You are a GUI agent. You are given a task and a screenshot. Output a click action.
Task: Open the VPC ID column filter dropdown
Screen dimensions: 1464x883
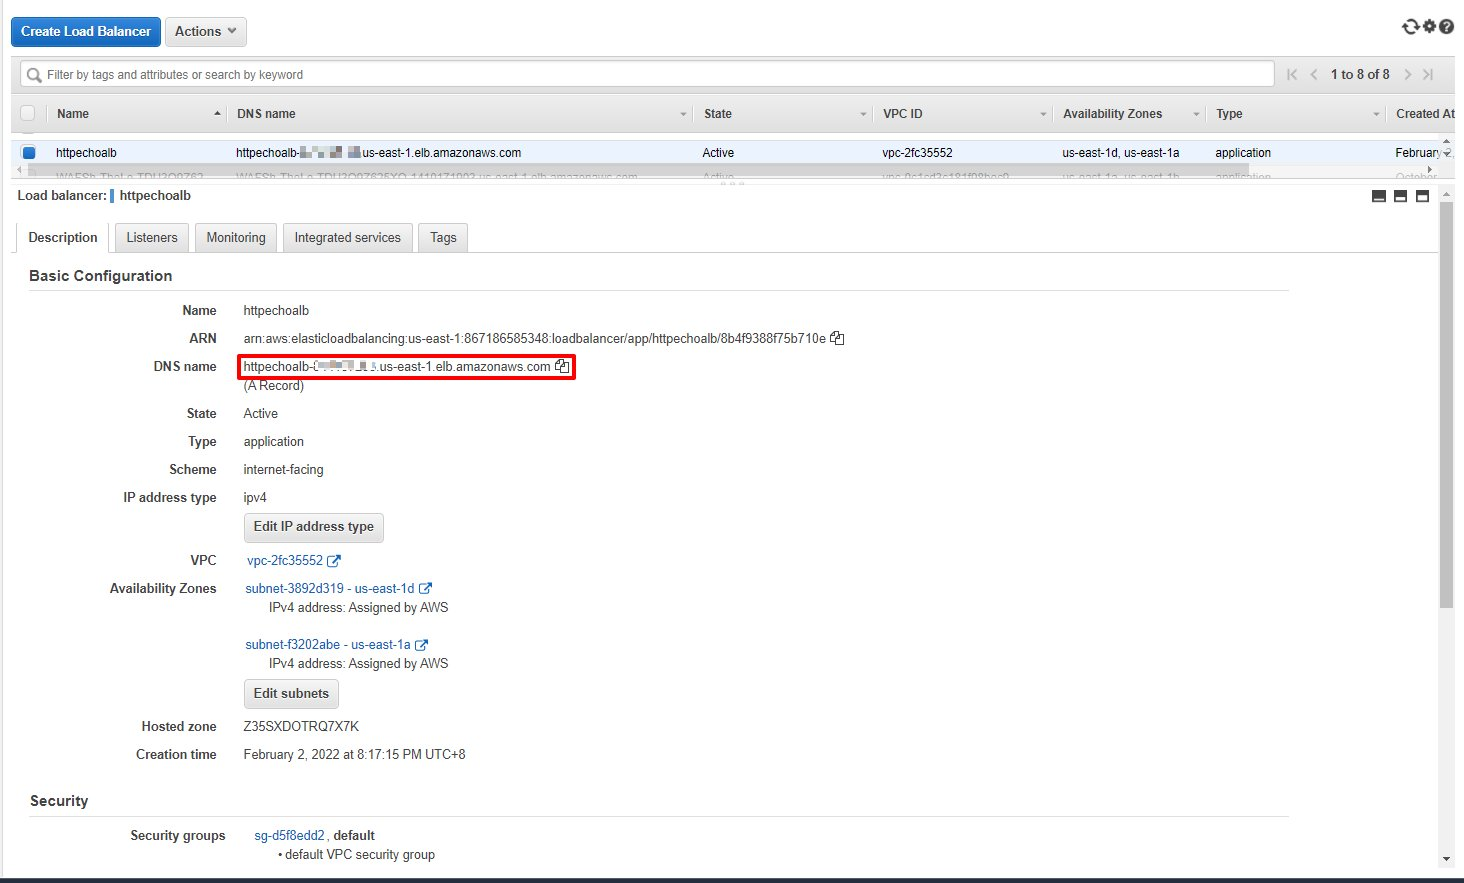(x=1043, y=114)
